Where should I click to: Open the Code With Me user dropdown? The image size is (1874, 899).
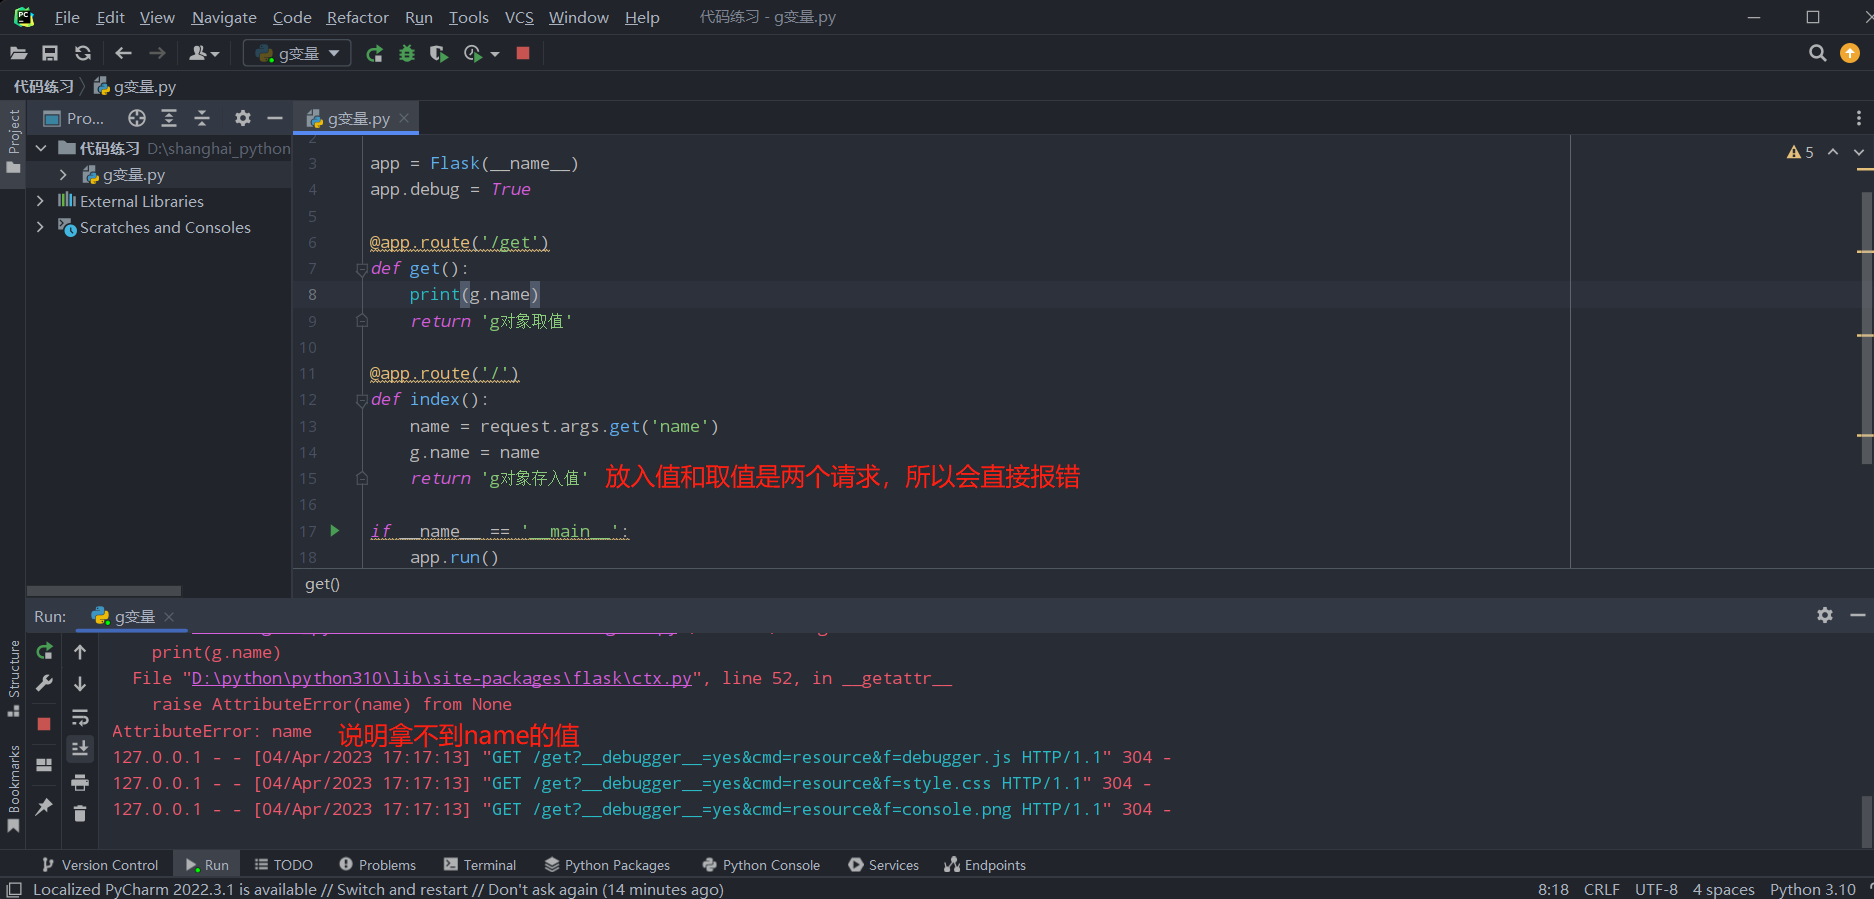pos(204,53)
